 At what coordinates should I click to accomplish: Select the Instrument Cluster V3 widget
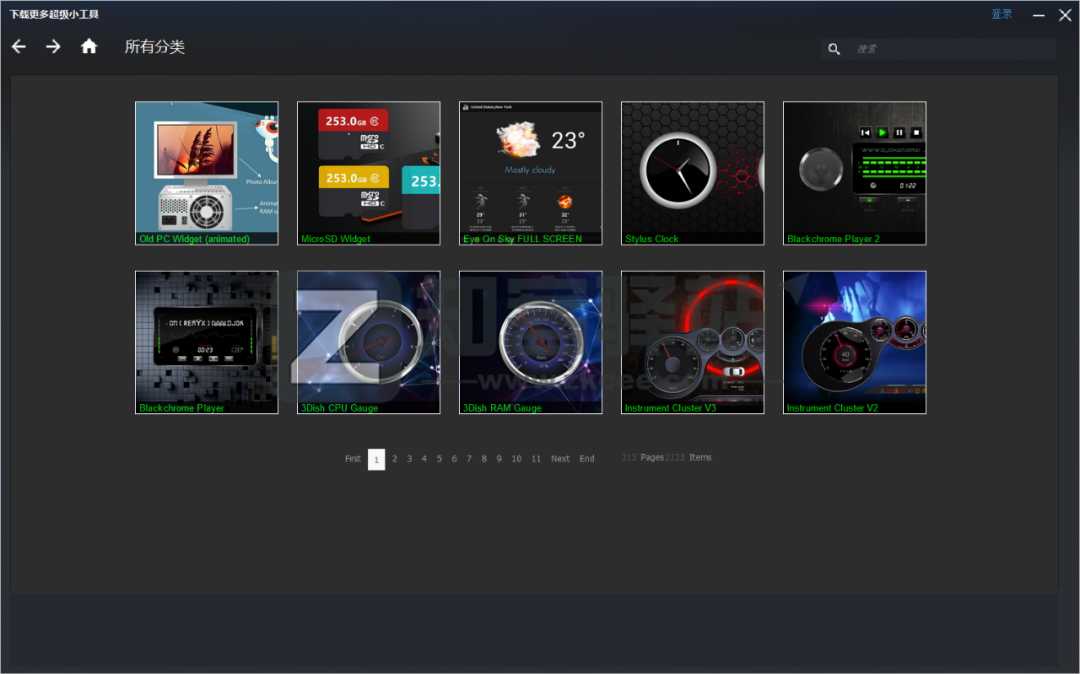pos(693,342)
